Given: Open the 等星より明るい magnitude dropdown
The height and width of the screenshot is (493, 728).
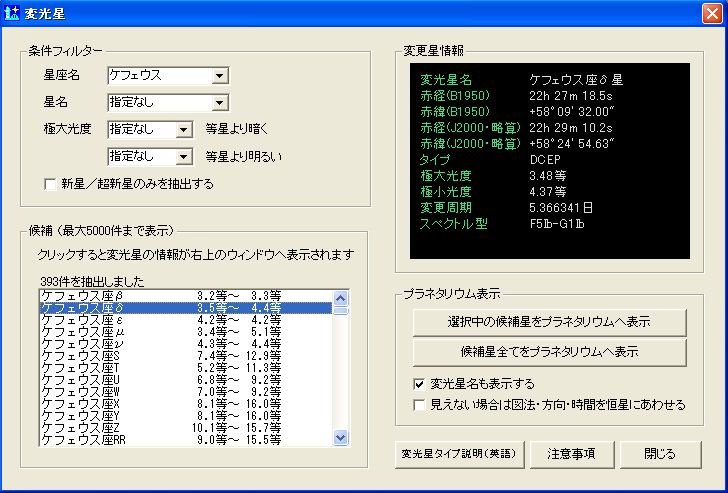Looking at the screenshot, I should point(182,156).
